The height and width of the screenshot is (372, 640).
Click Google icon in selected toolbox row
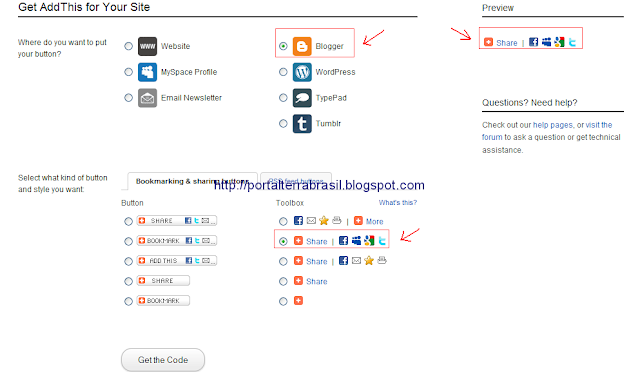point(369,241)
